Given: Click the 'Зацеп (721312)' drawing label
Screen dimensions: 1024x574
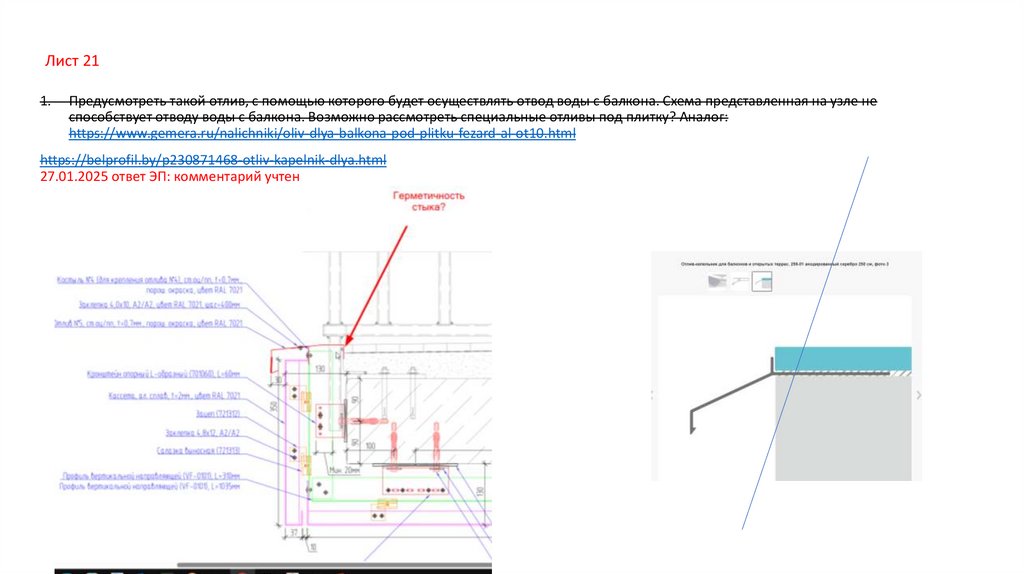Looking at the screenshot, I should [218, 414].
